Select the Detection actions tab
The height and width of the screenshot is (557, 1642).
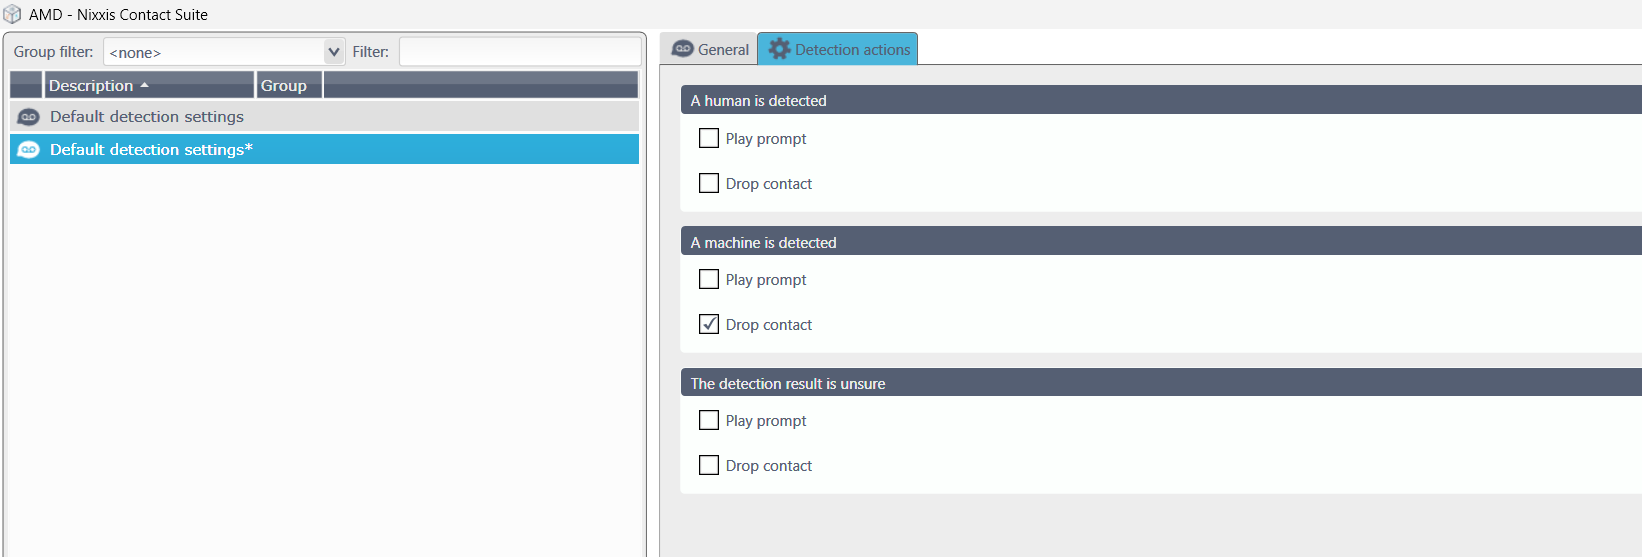838,49
